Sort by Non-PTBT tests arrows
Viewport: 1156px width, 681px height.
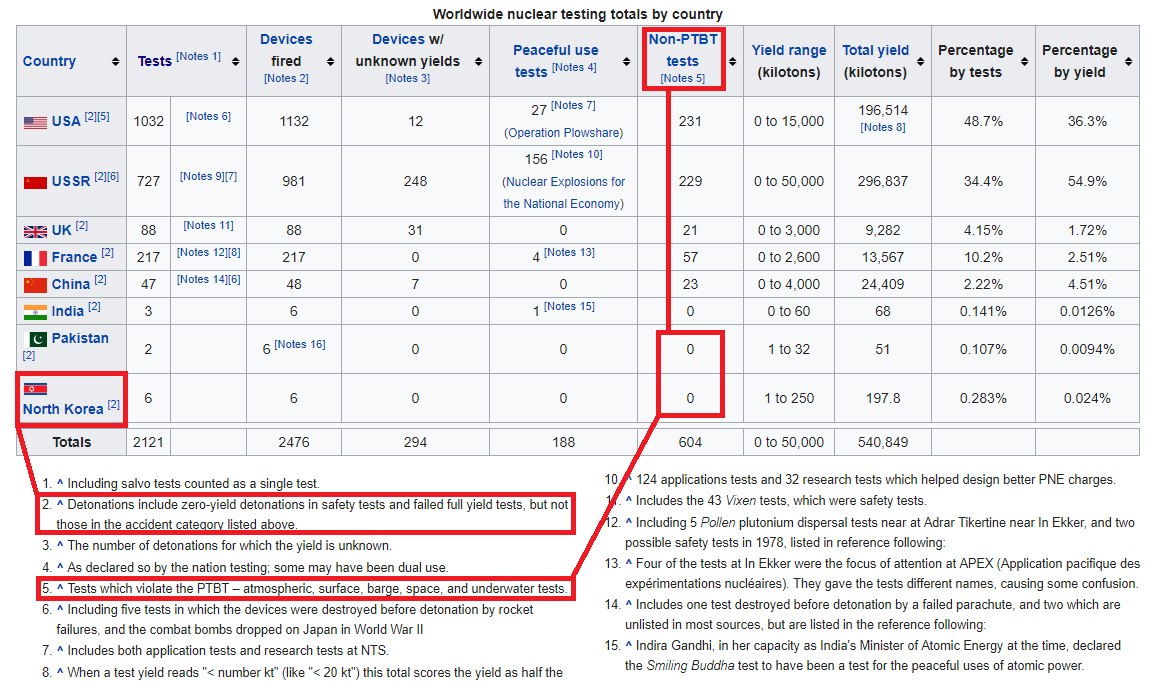(733, 62)
